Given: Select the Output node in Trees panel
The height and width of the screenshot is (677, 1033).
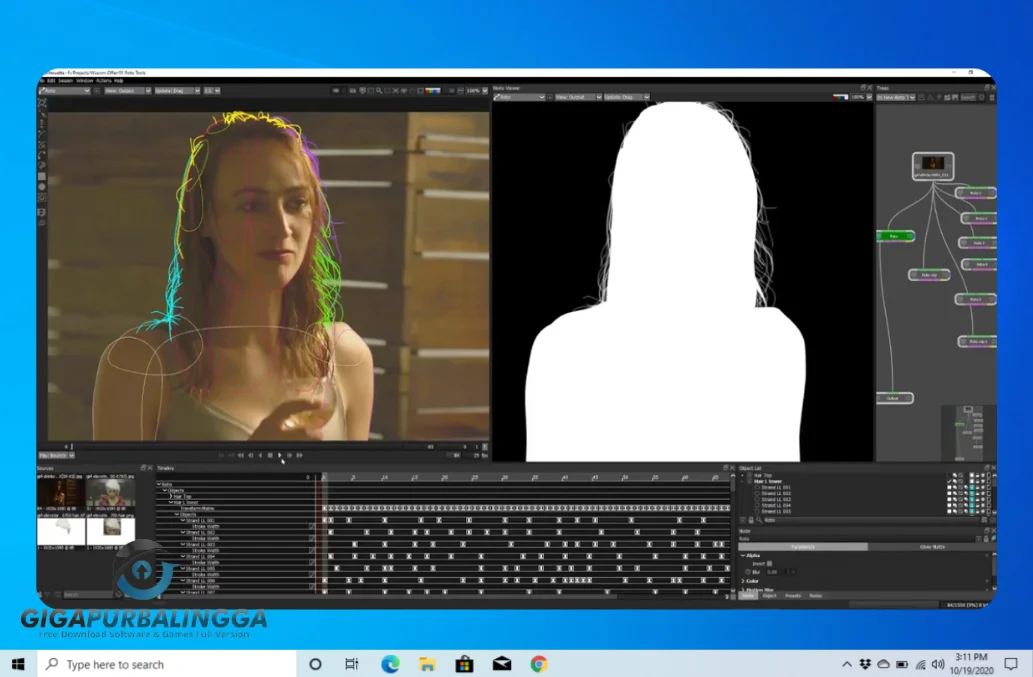Looking at the screenshot, I should [894, 398].
